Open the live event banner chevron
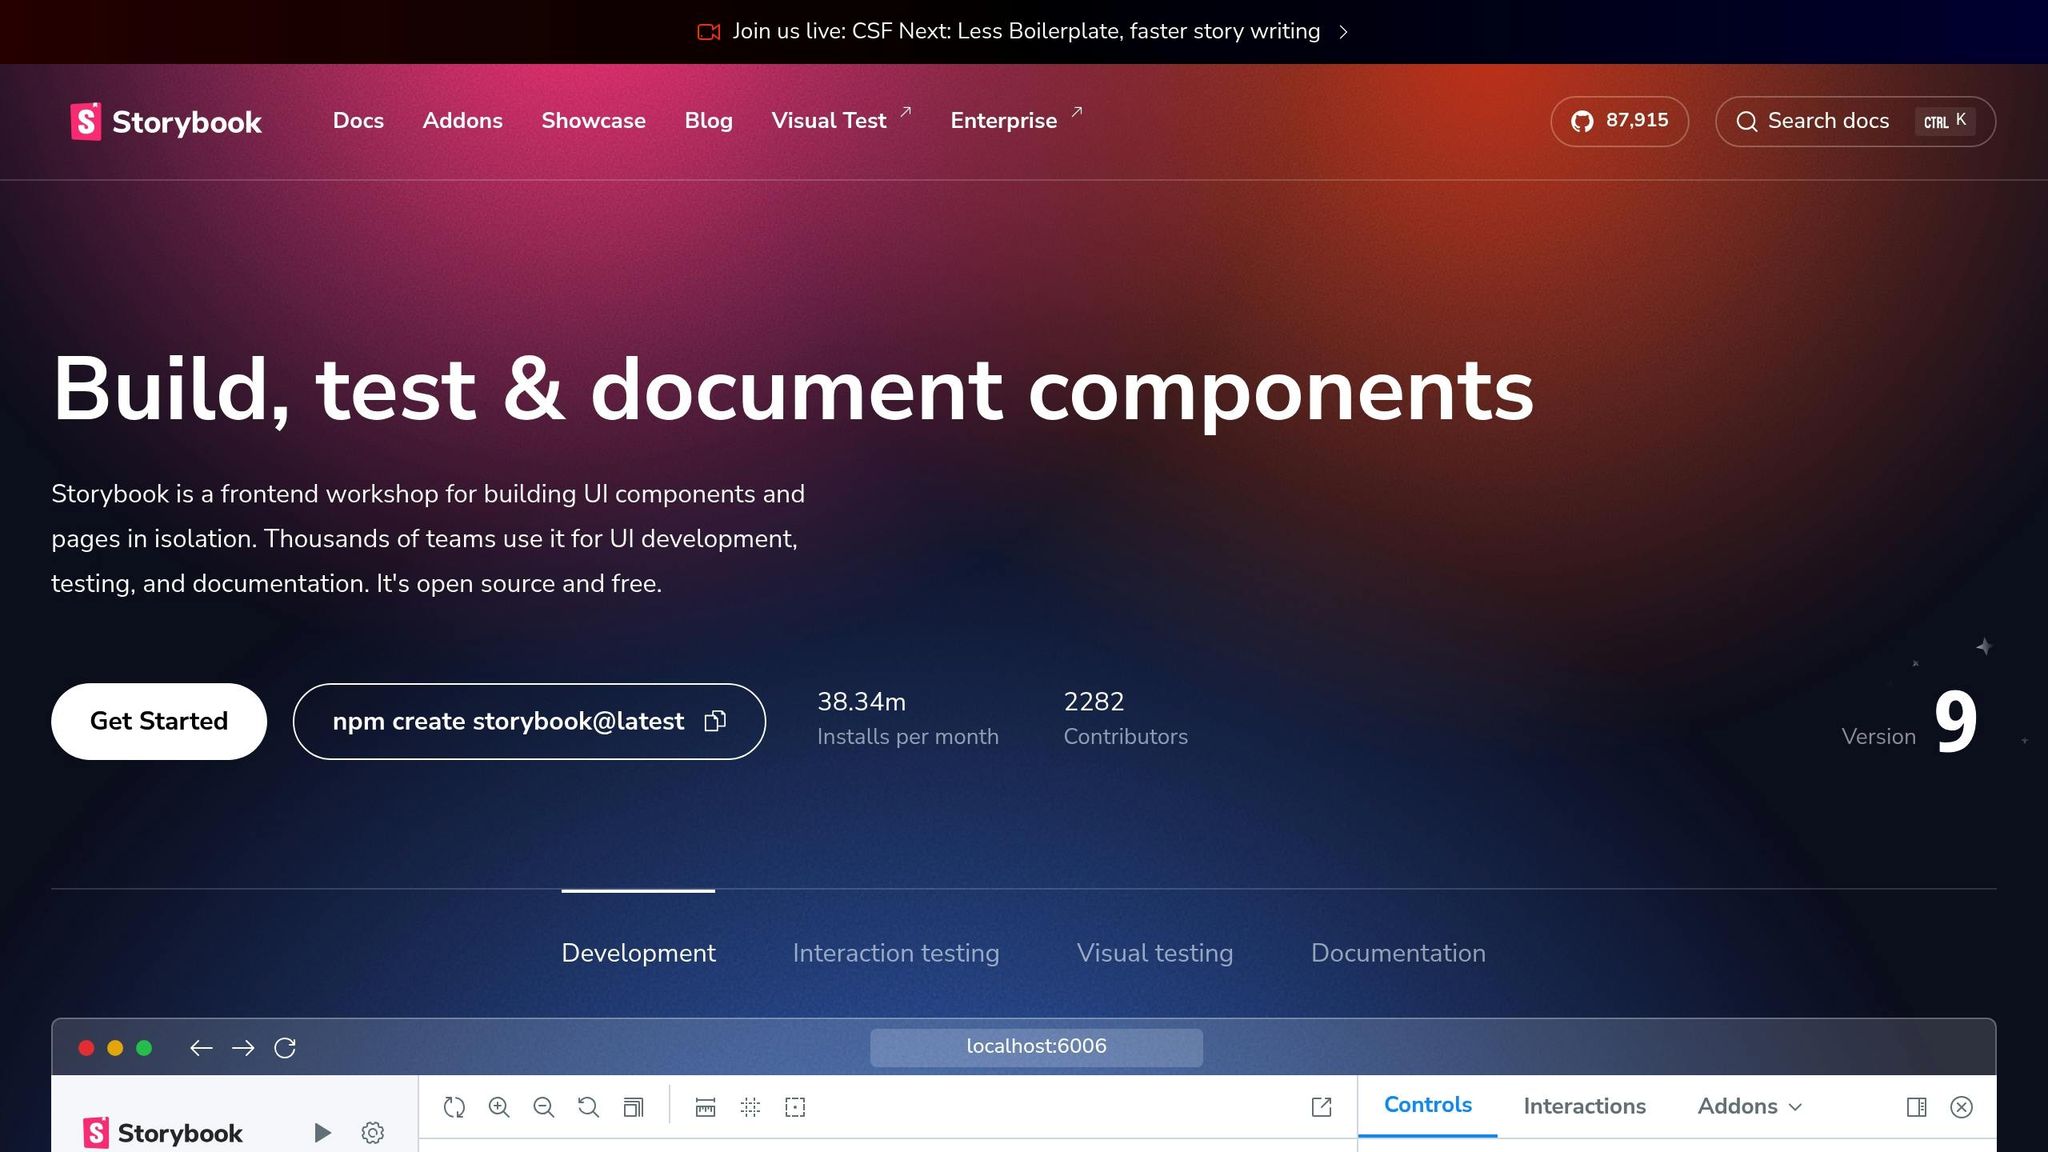This screenshot has height=1152, width=2048. pyautogui.click(x=1344, y=32)
